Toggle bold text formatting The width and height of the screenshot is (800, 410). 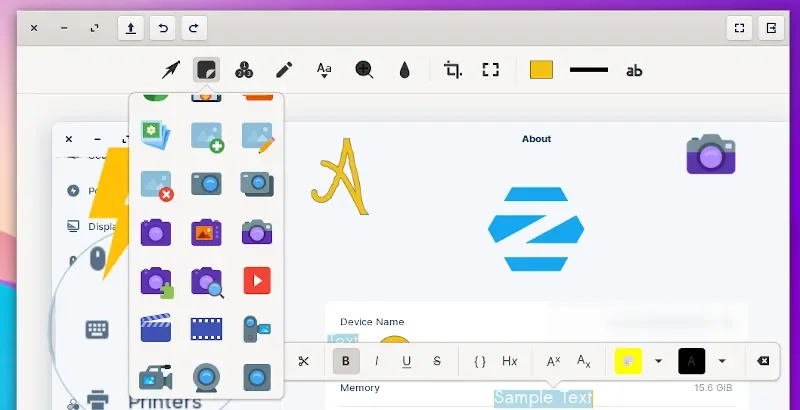[x=346, y=361]
